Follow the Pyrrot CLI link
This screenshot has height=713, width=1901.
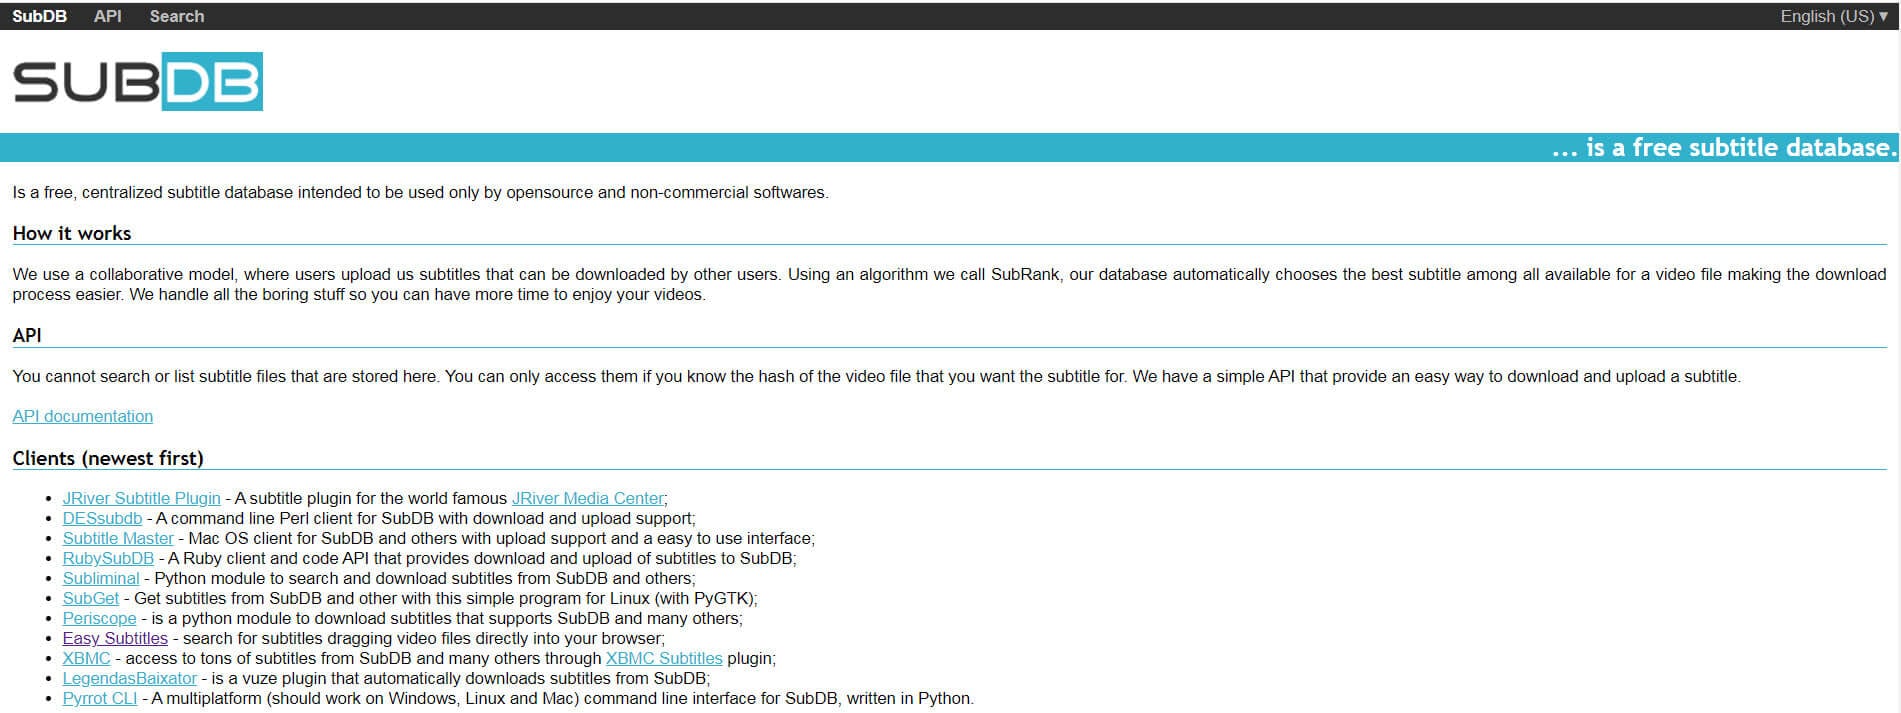coord(99,698)
